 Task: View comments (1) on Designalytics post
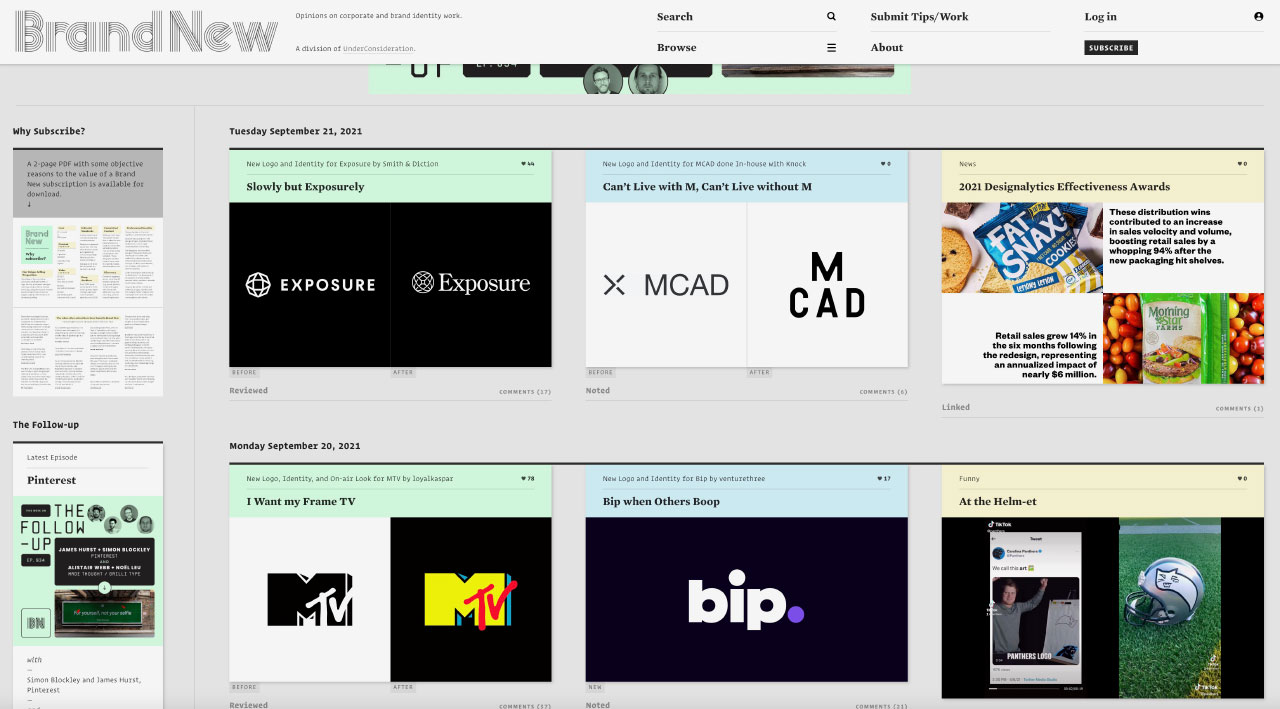(x=1240, y=409)
